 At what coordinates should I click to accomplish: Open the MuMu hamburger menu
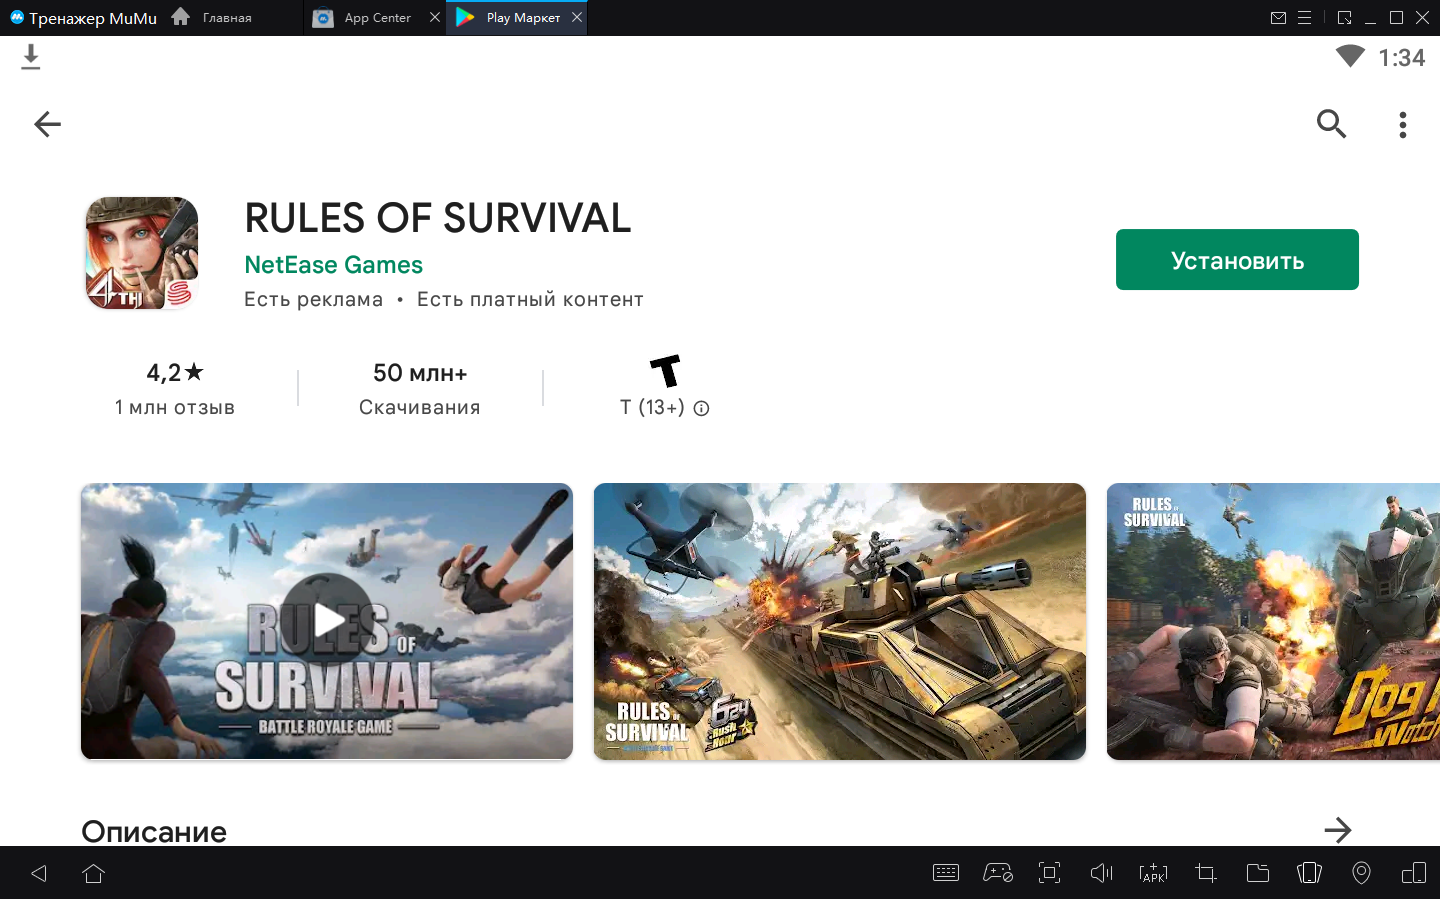point(1304,18)
